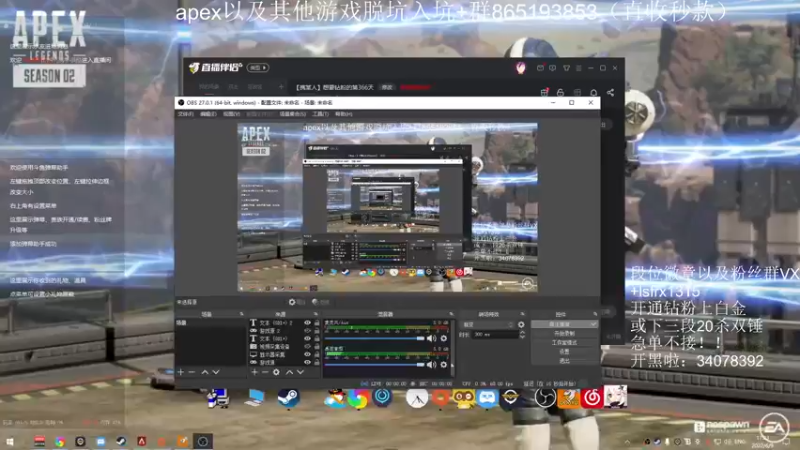Viewport: 800px width, 450px height.
Task: Add new tab with plus in 直播伴侣
Action: coord(281,87)
